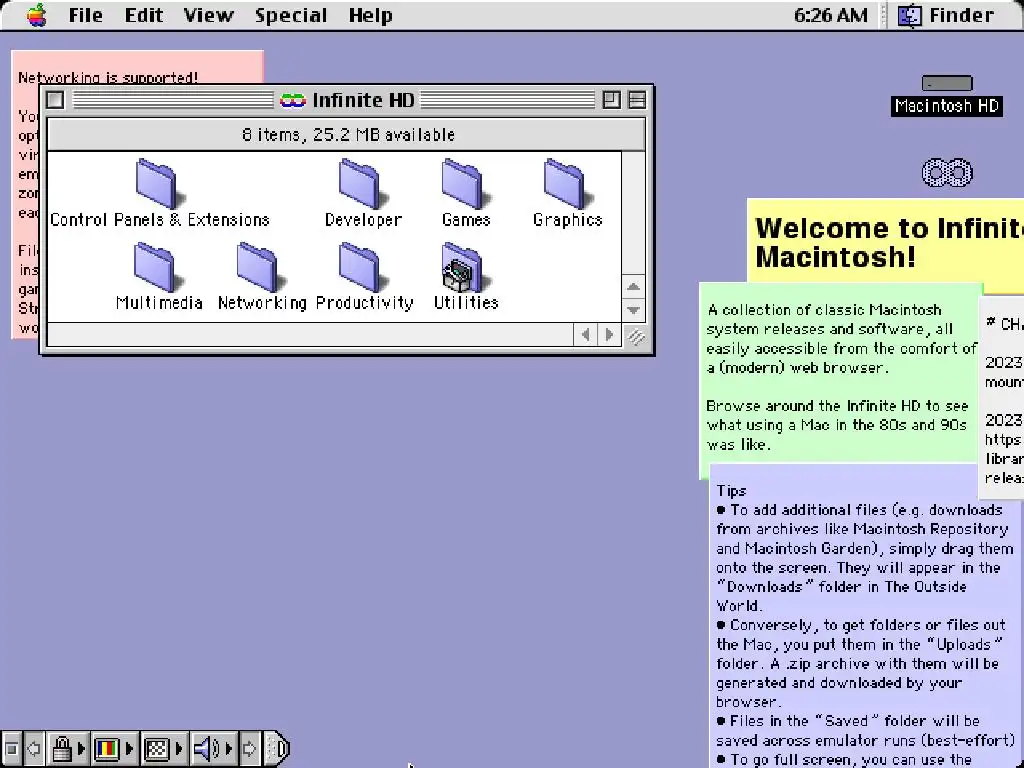
Task: Click the Control Strip right scroll arrow
Action: [249, 748]
